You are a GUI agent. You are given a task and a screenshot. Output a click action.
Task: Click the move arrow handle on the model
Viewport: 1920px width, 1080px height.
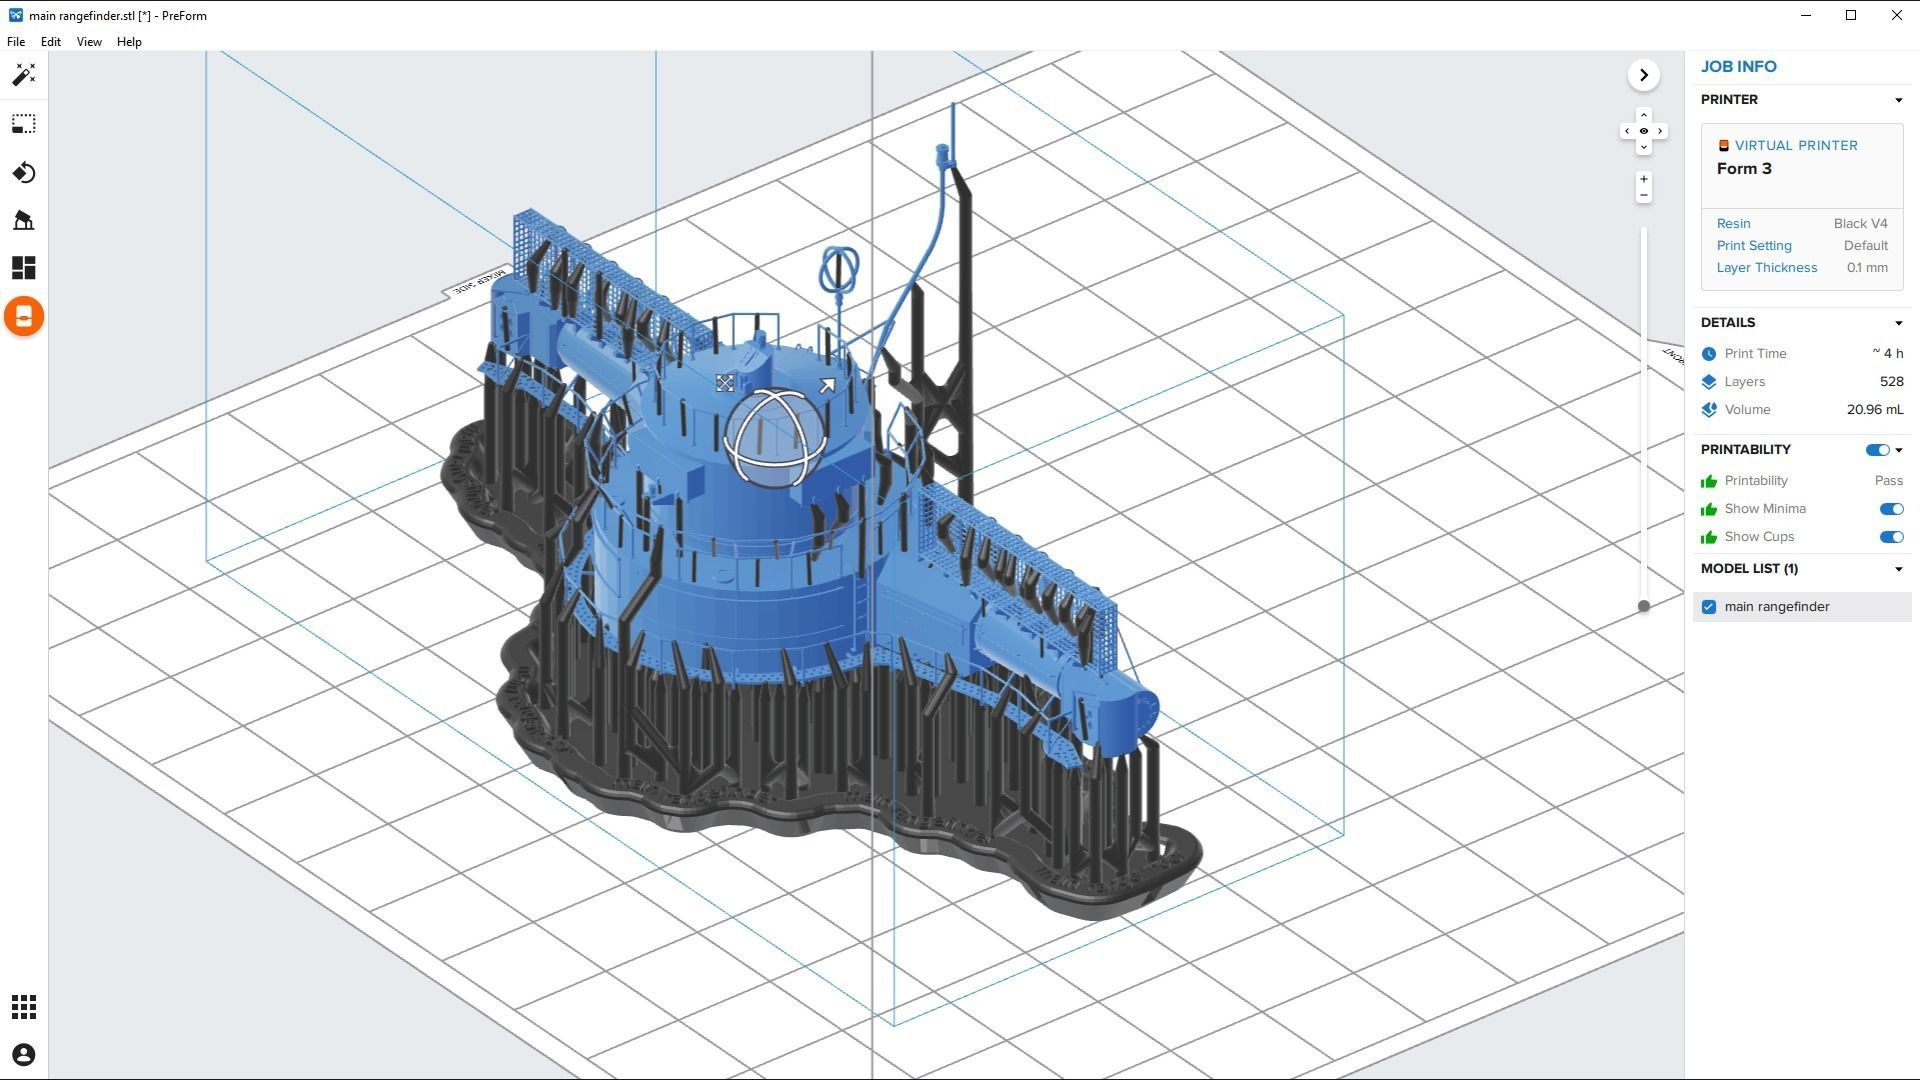click(x=827, y=386)
